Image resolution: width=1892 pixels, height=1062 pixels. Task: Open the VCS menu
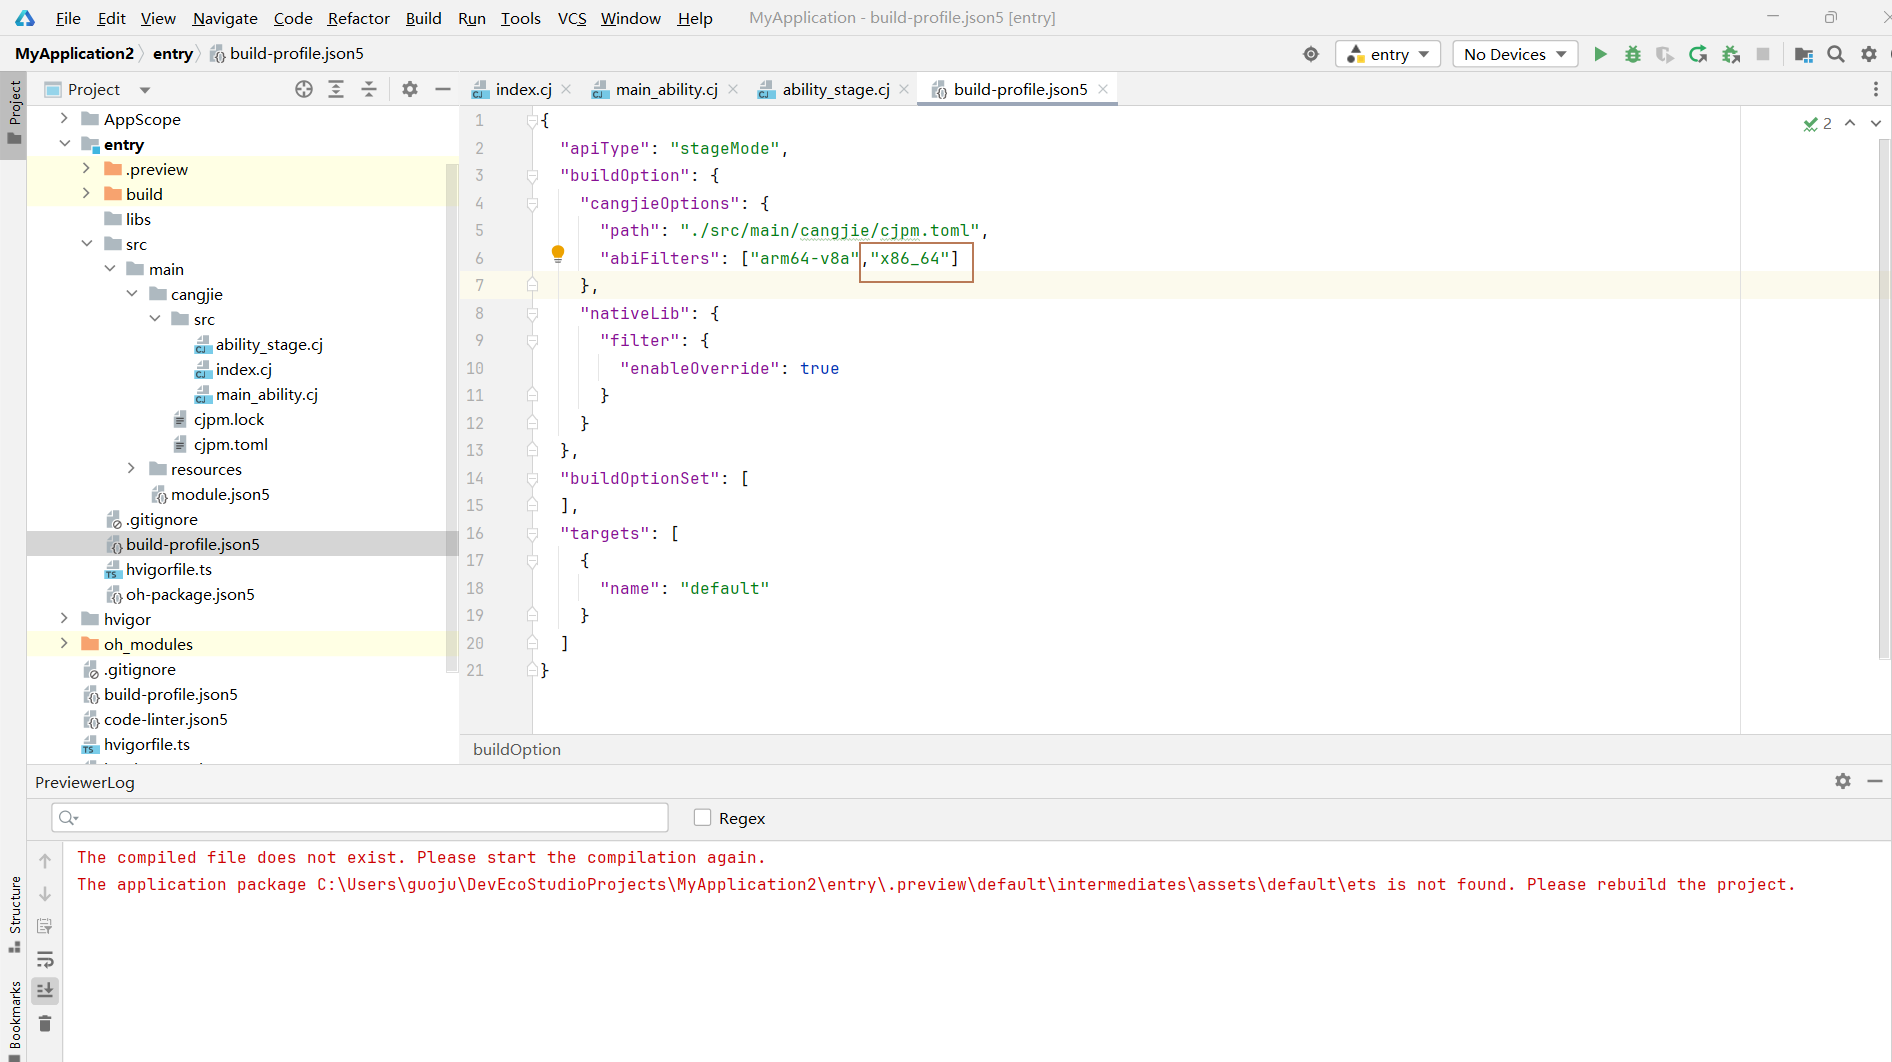pos(572,18)
